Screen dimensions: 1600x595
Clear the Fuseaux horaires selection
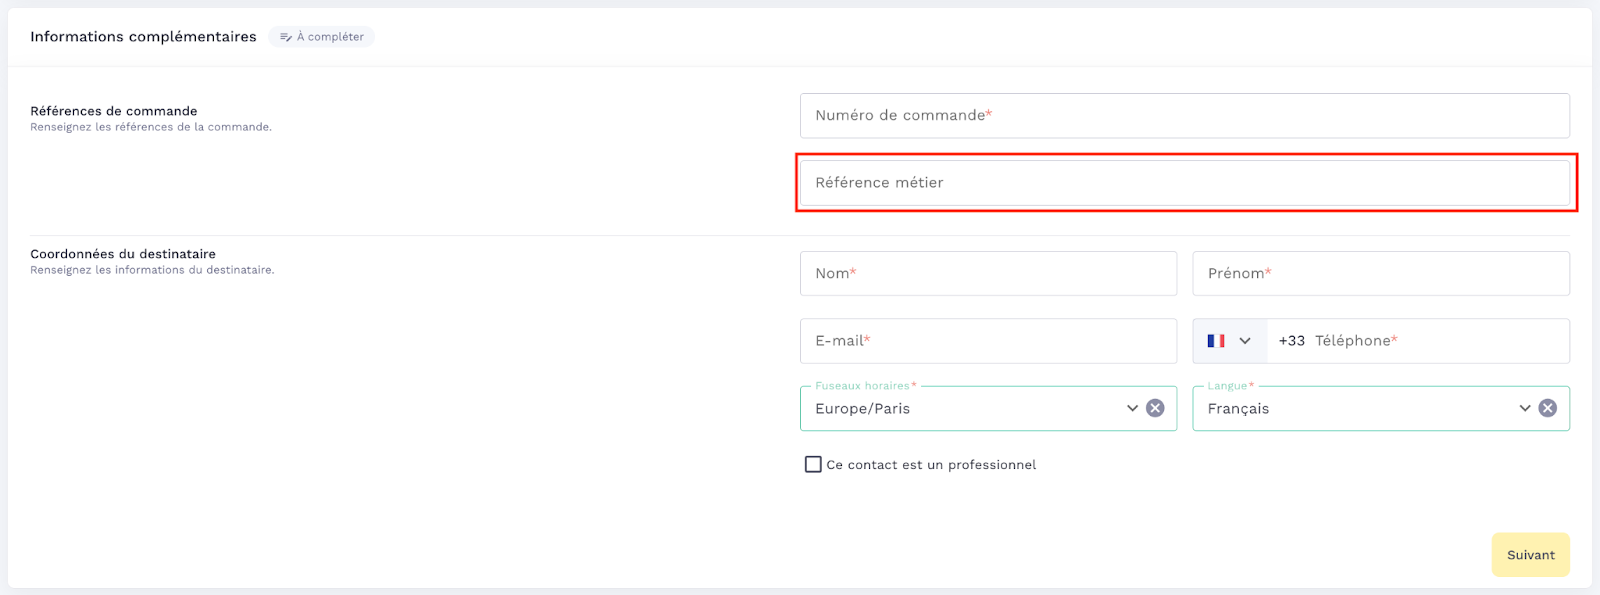[1155, 408]
